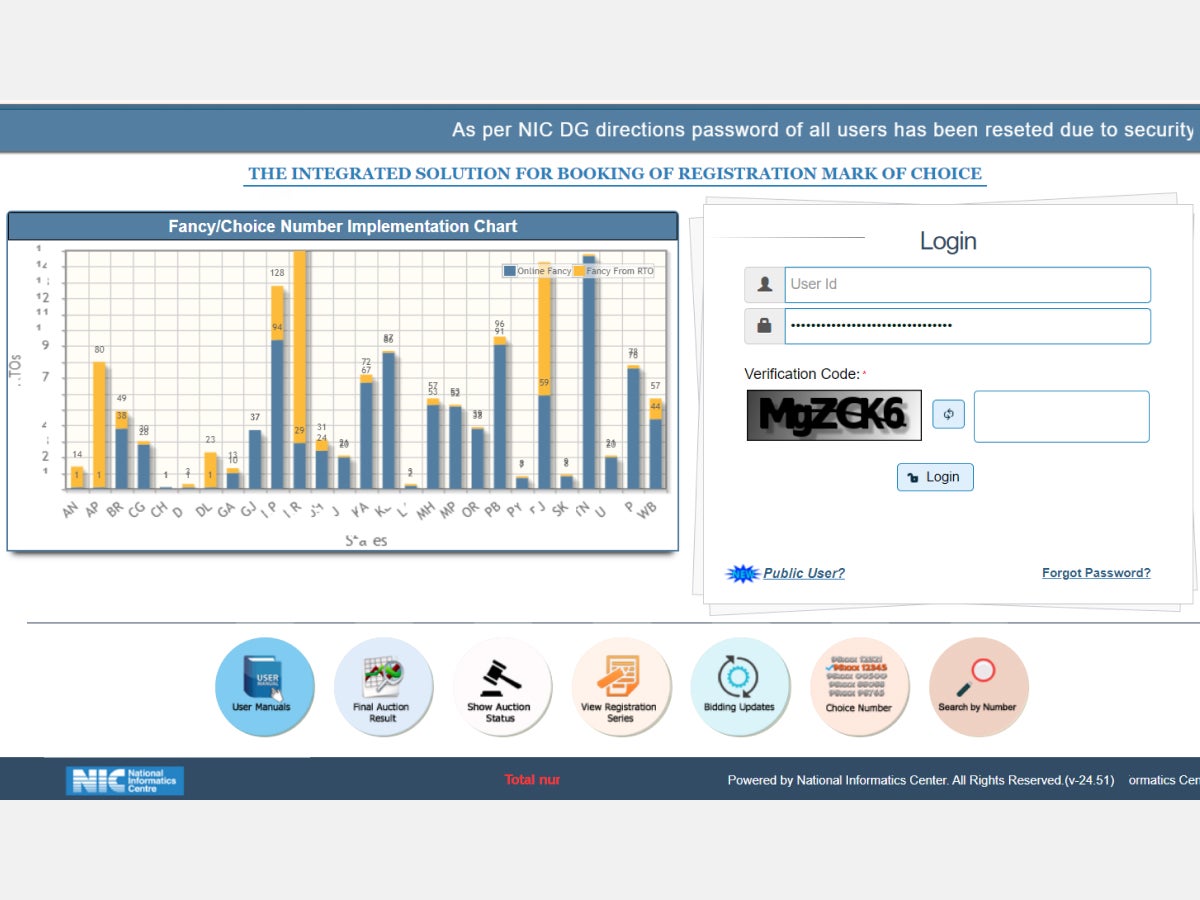Open Show Auction Status
1200x900 pixels.
click(x=502, y=686)
